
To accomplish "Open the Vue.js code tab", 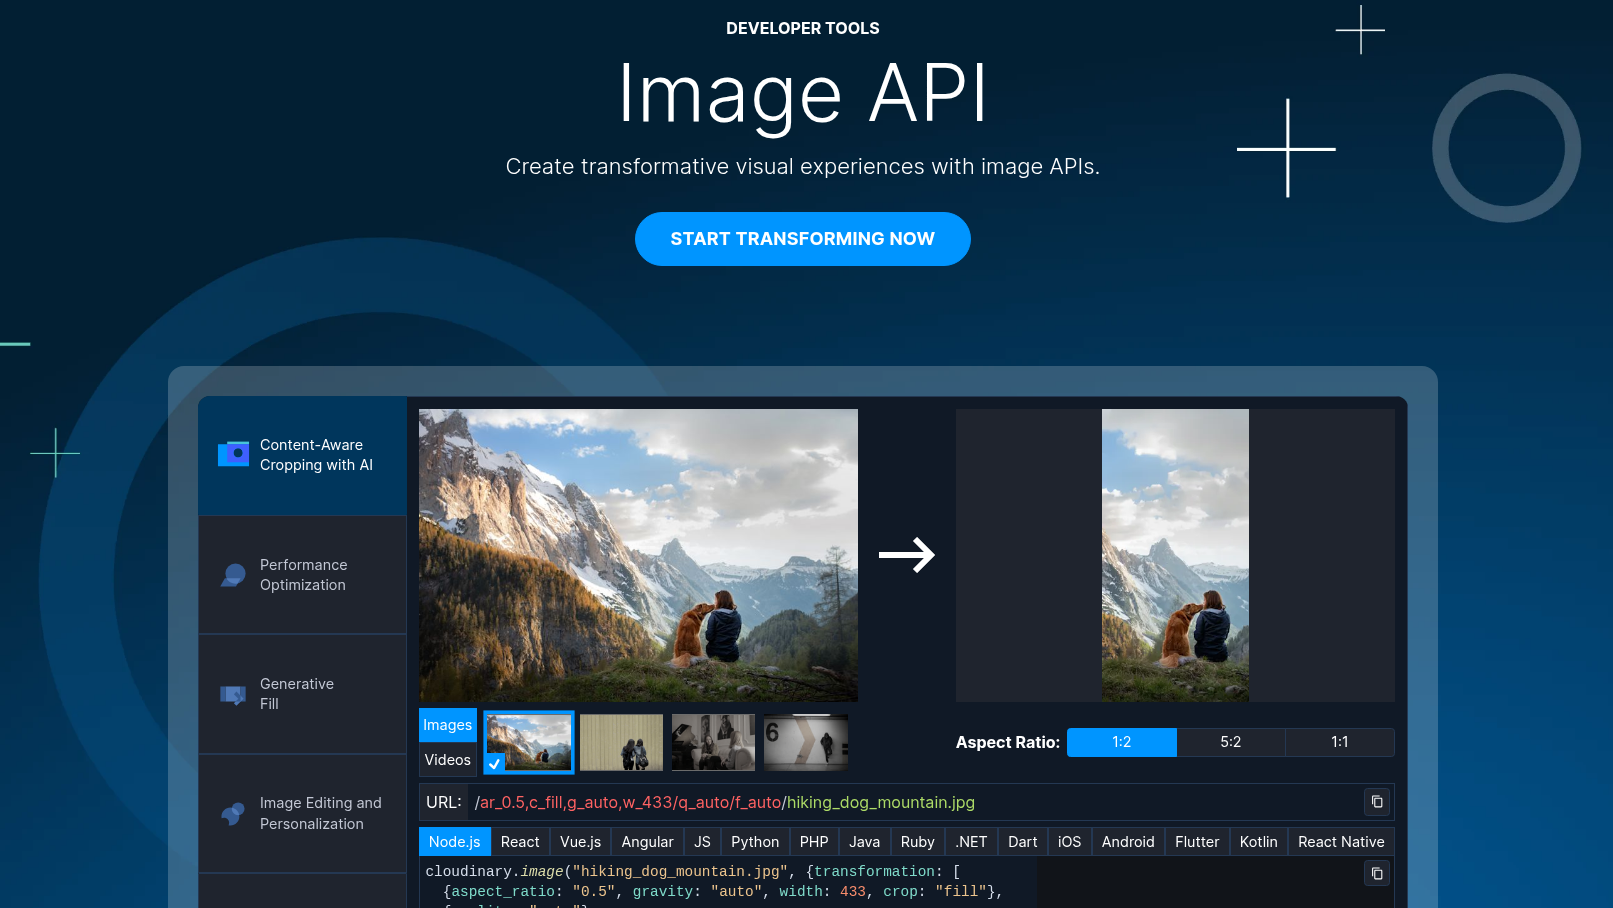I will (581, 842).
